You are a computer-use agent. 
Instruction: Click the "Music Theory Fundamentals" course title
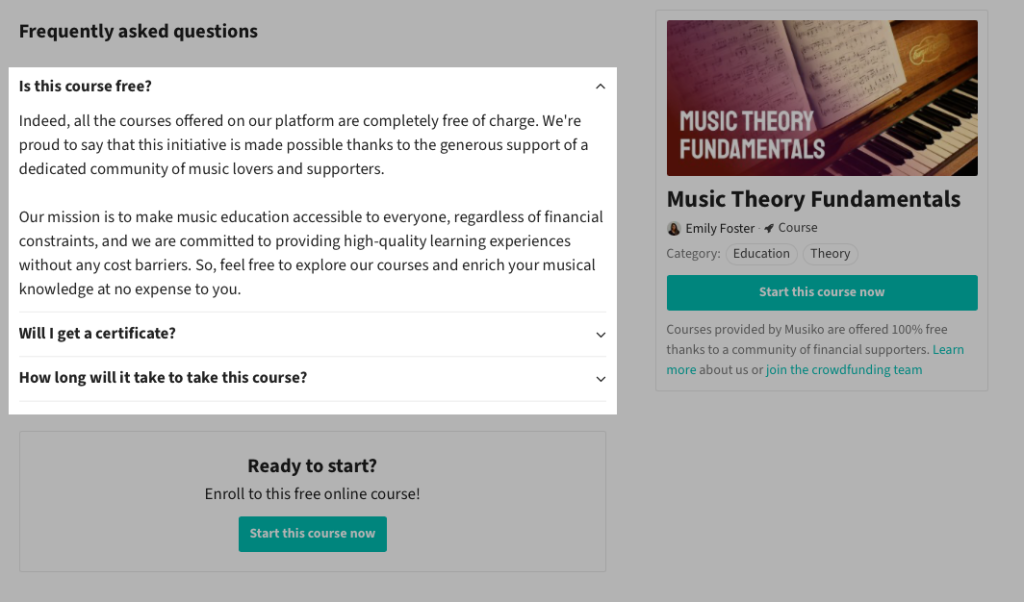point(813,199)
